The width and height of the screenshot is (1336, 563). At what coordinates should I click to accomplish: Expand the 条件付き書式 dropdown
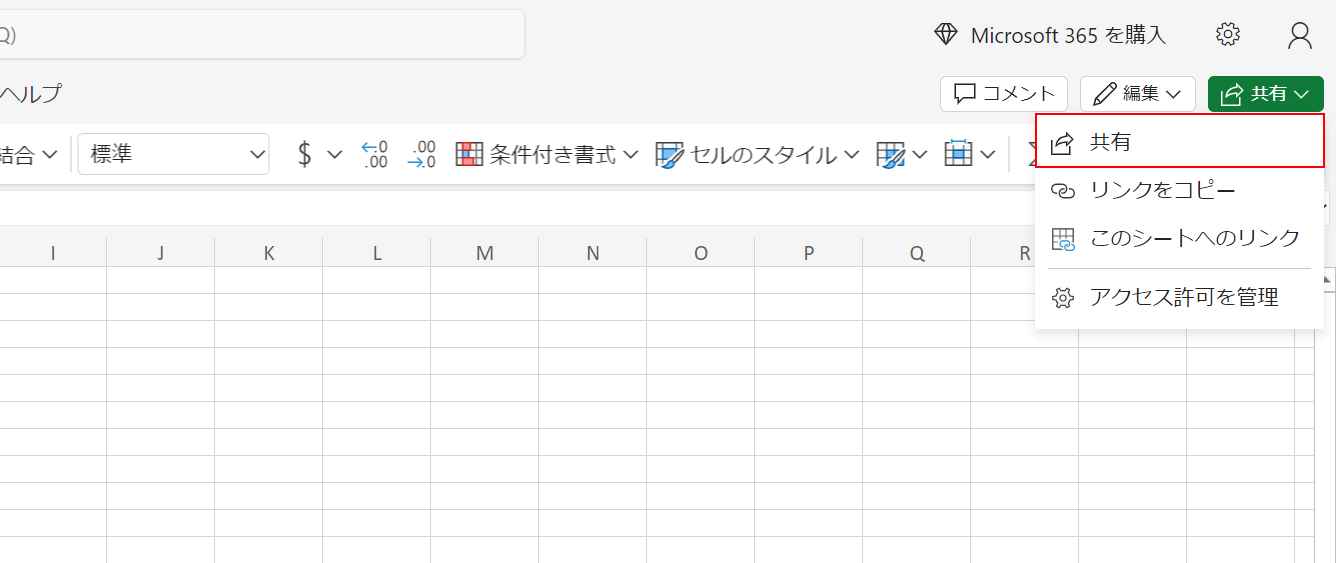point(547,155)
